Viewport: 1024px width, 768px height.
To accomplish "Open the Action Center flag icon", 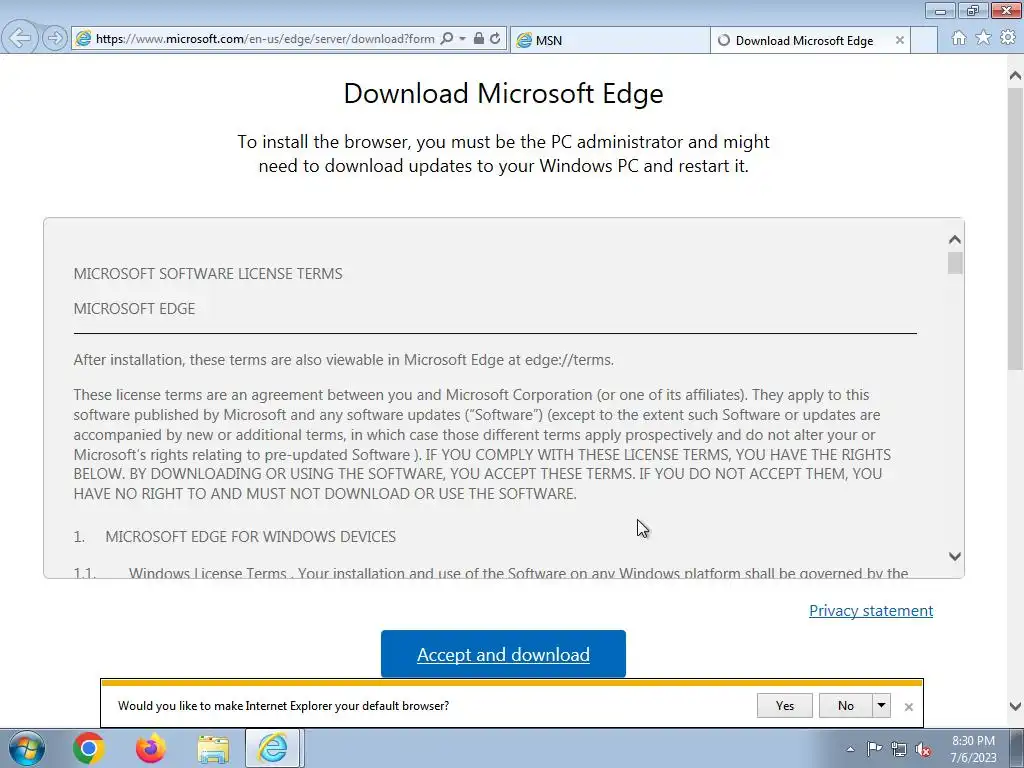I will (x=874, y=749).
